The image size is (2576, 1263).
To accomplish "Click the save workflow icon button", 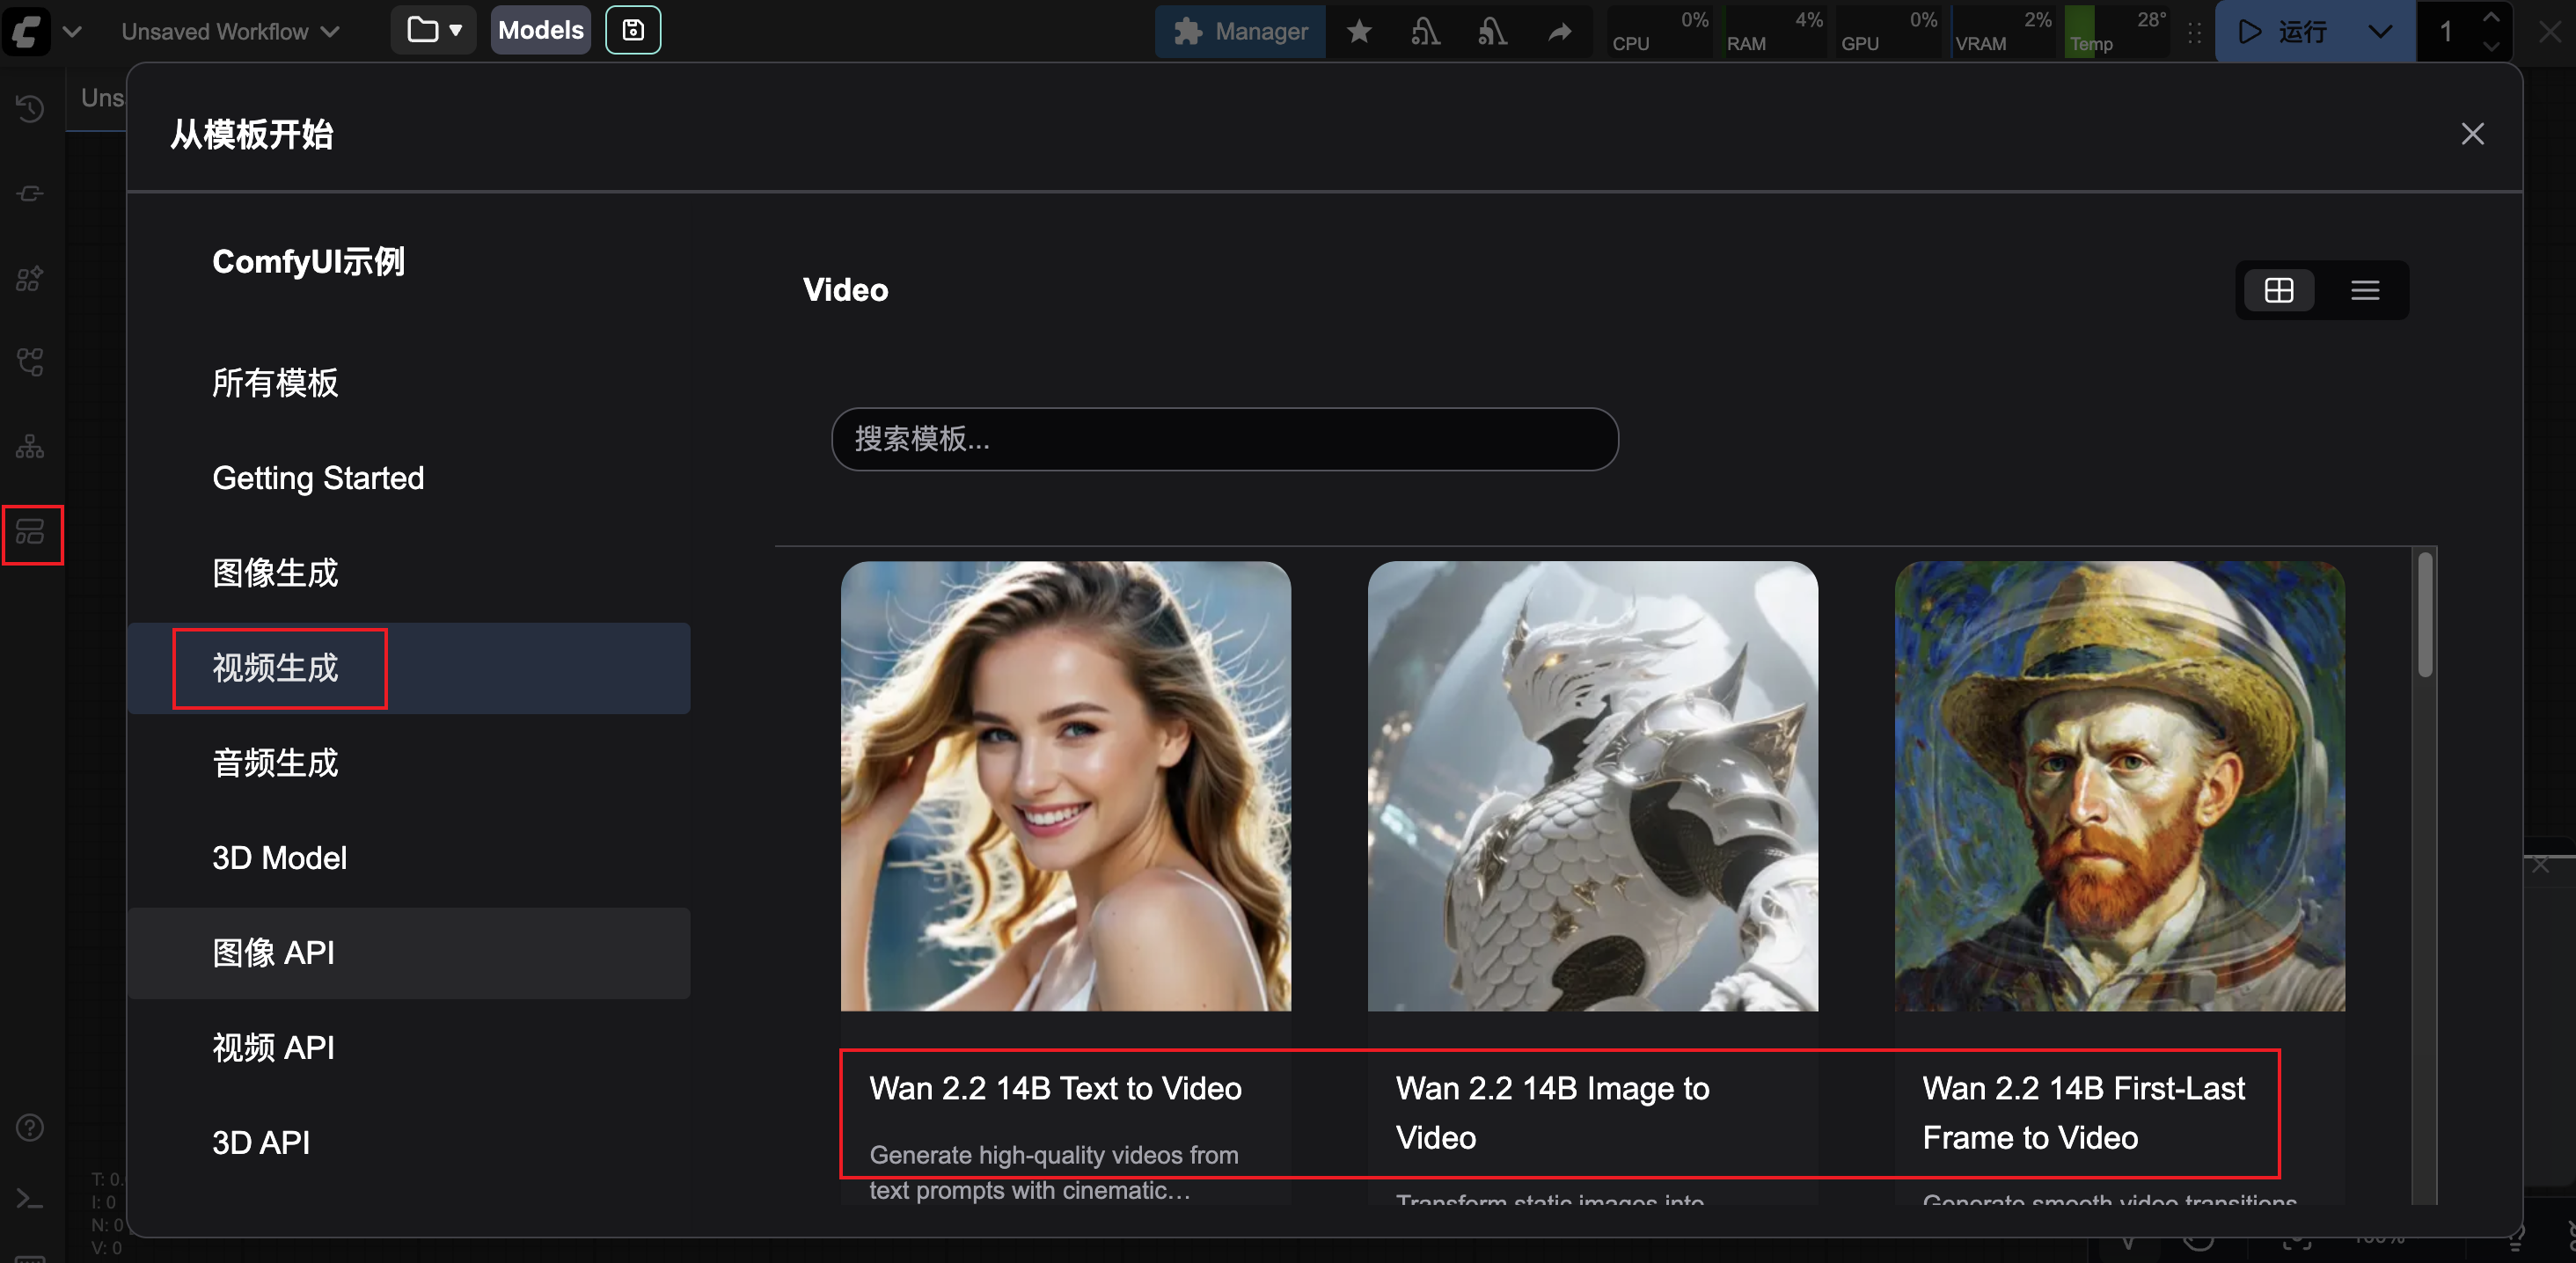I will [x=632, y=30].
